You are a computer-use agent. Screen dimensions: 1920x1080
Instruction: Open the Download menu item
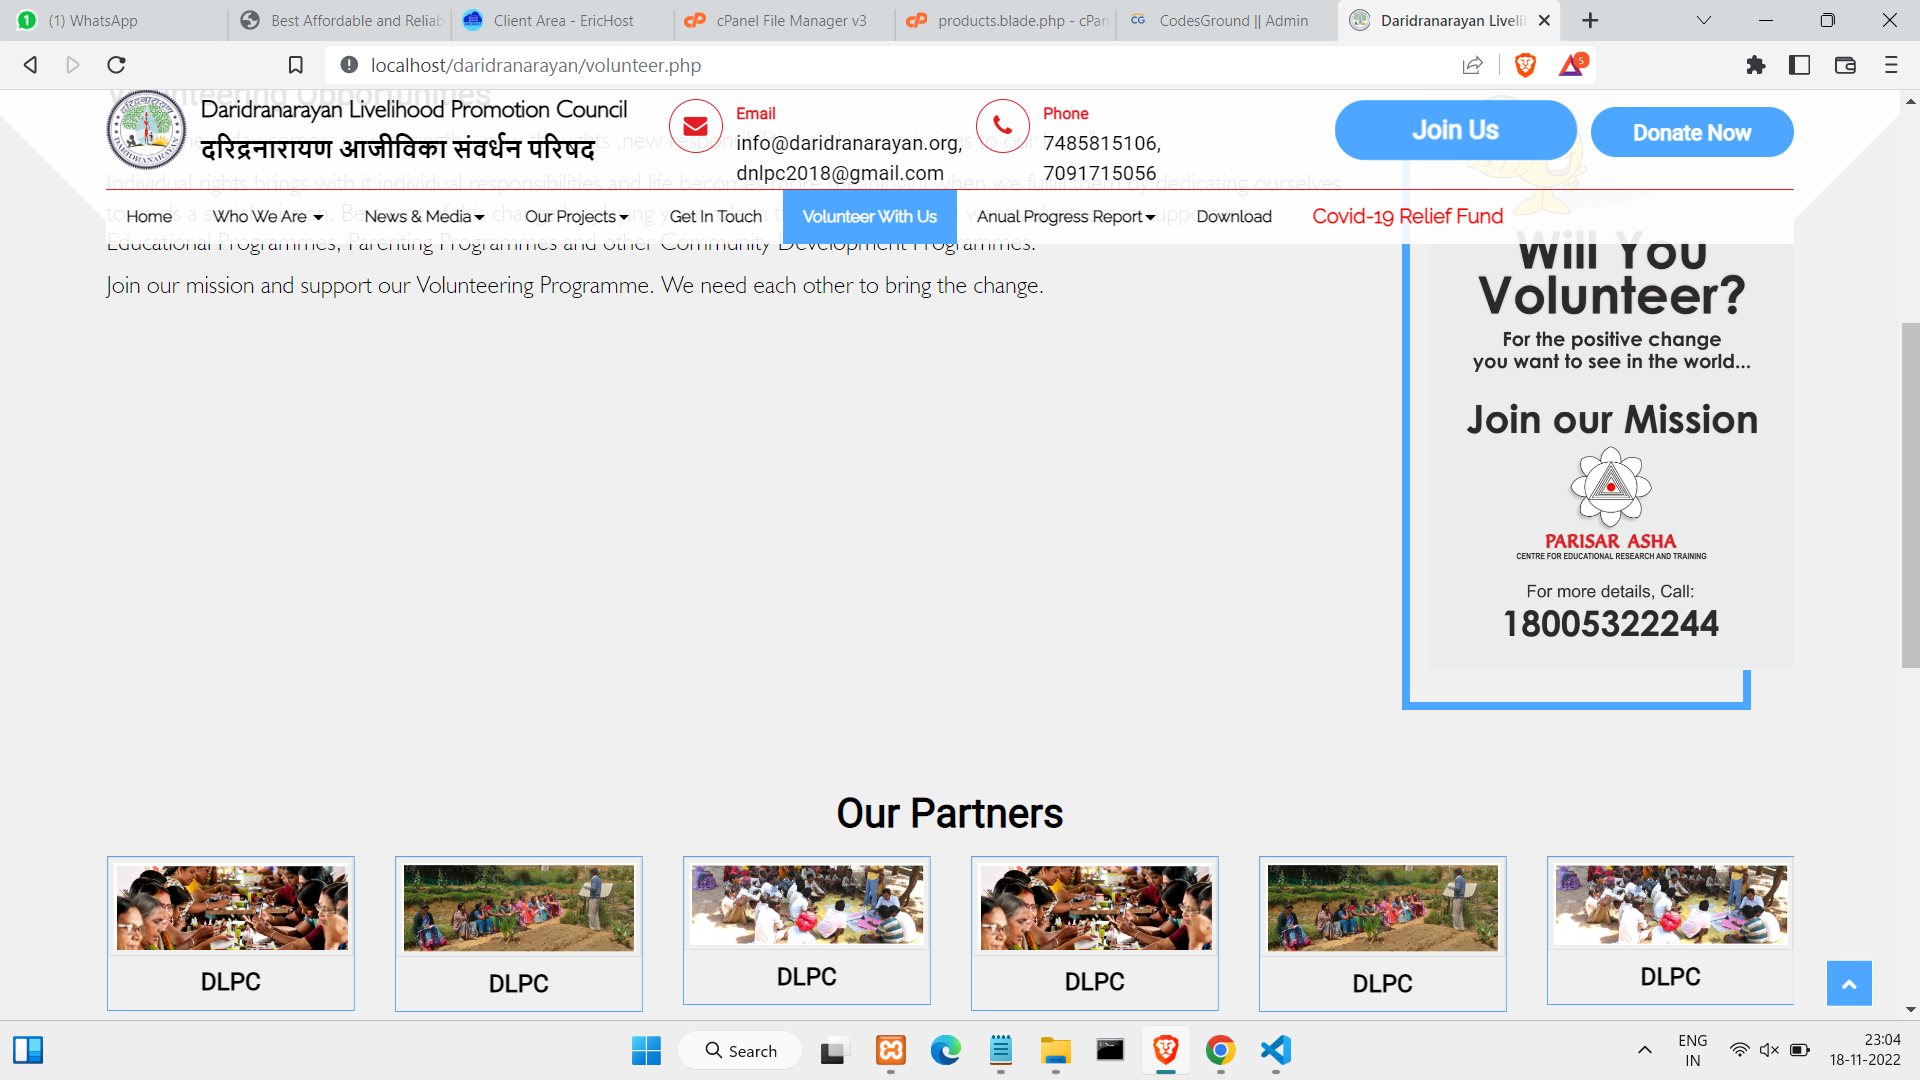1234,217
